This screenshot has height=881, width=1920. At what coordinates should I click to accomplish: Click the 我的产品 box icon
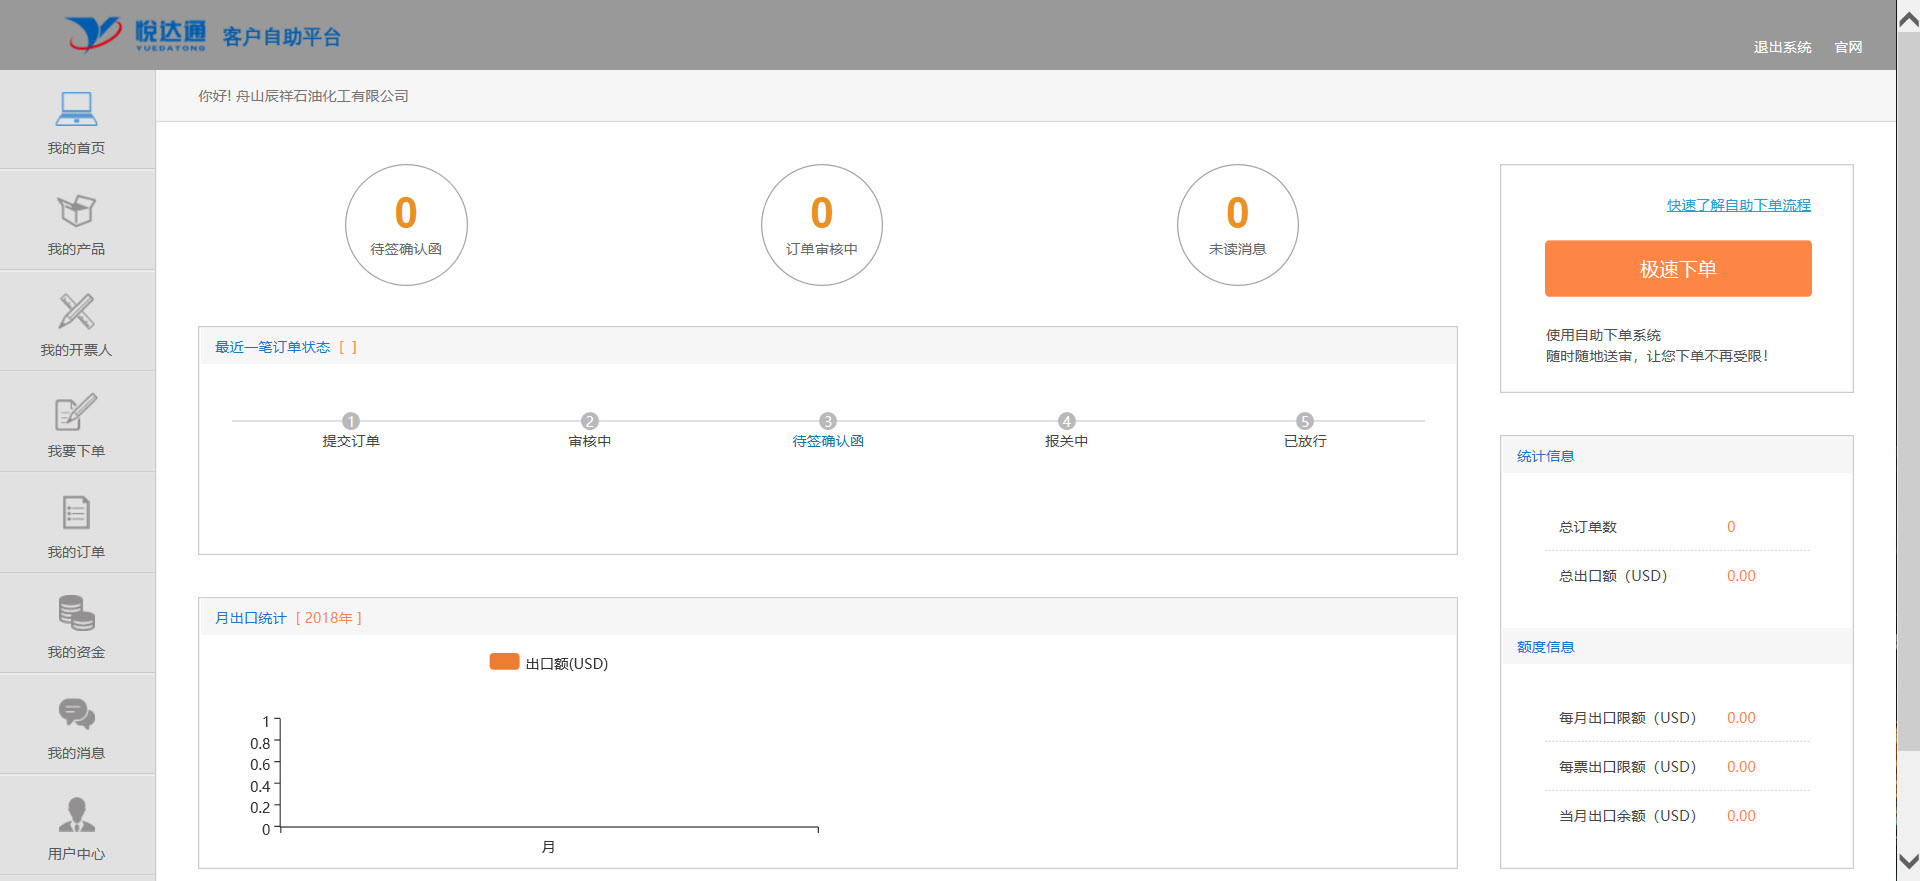[76, 210]
